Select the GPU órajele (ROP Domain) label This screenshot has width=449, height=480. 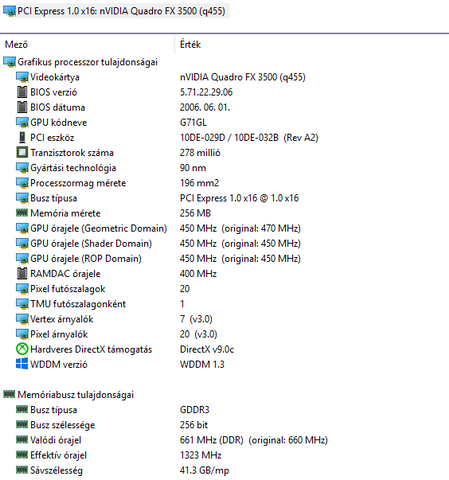pos(86,259)
